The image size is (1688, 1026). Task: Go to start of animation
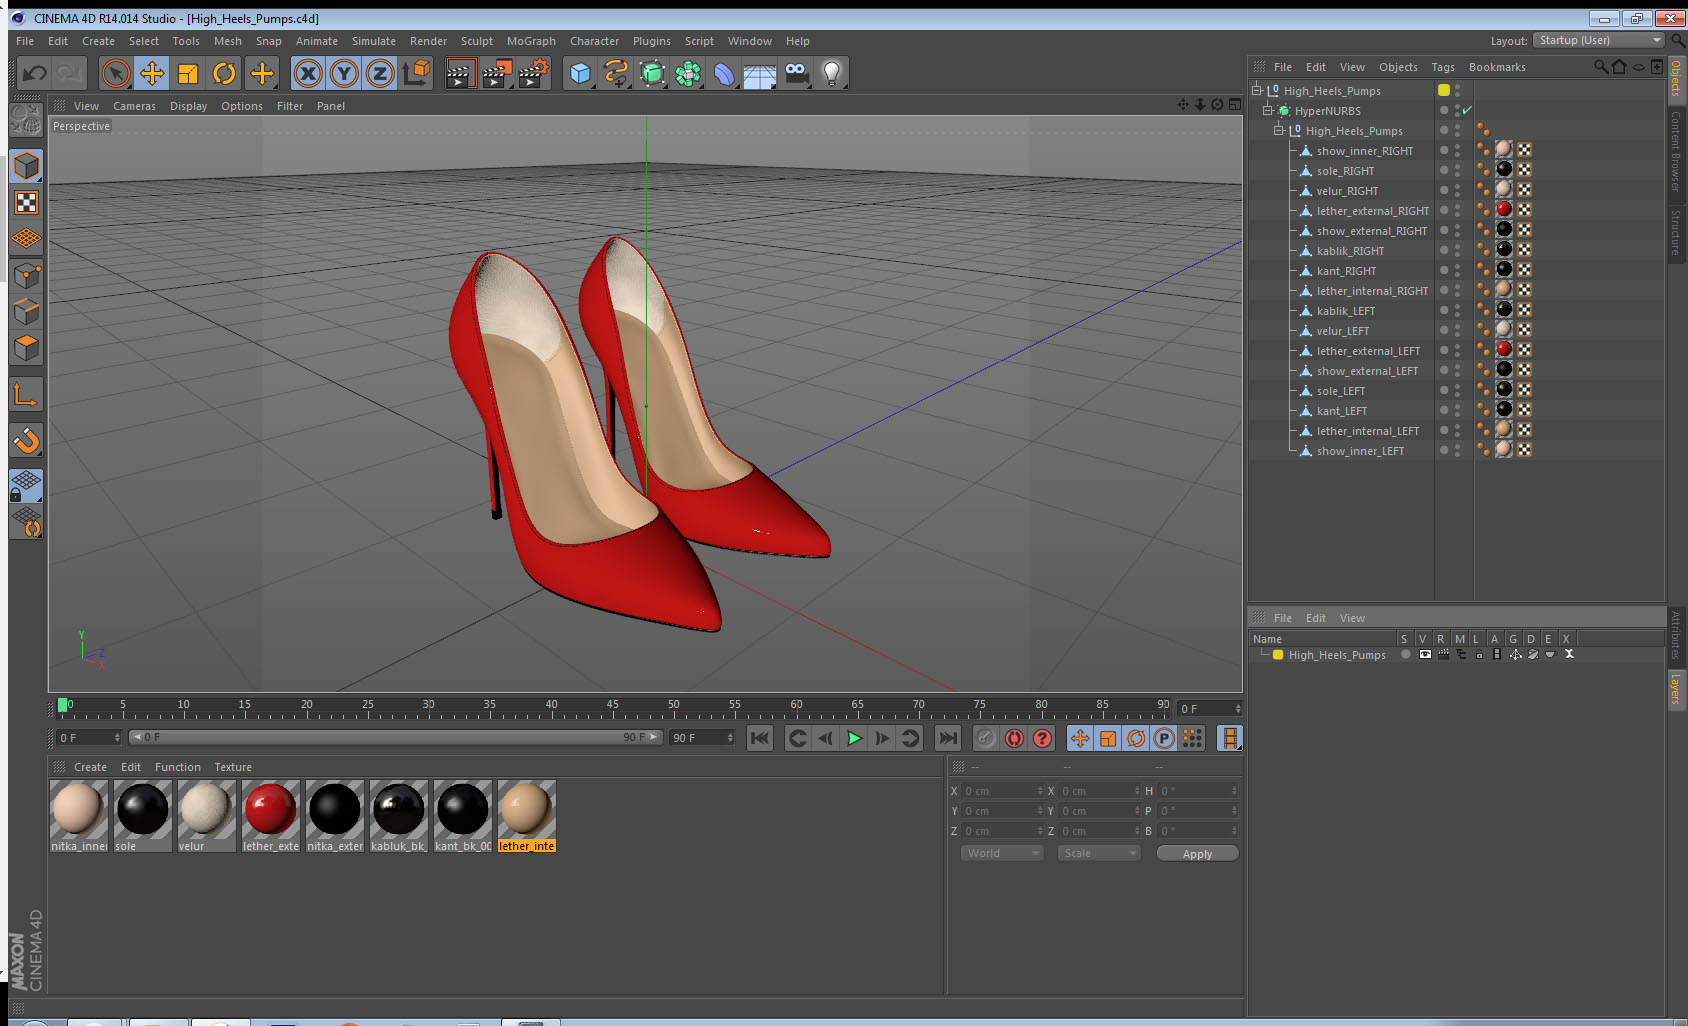coord(760,738)
